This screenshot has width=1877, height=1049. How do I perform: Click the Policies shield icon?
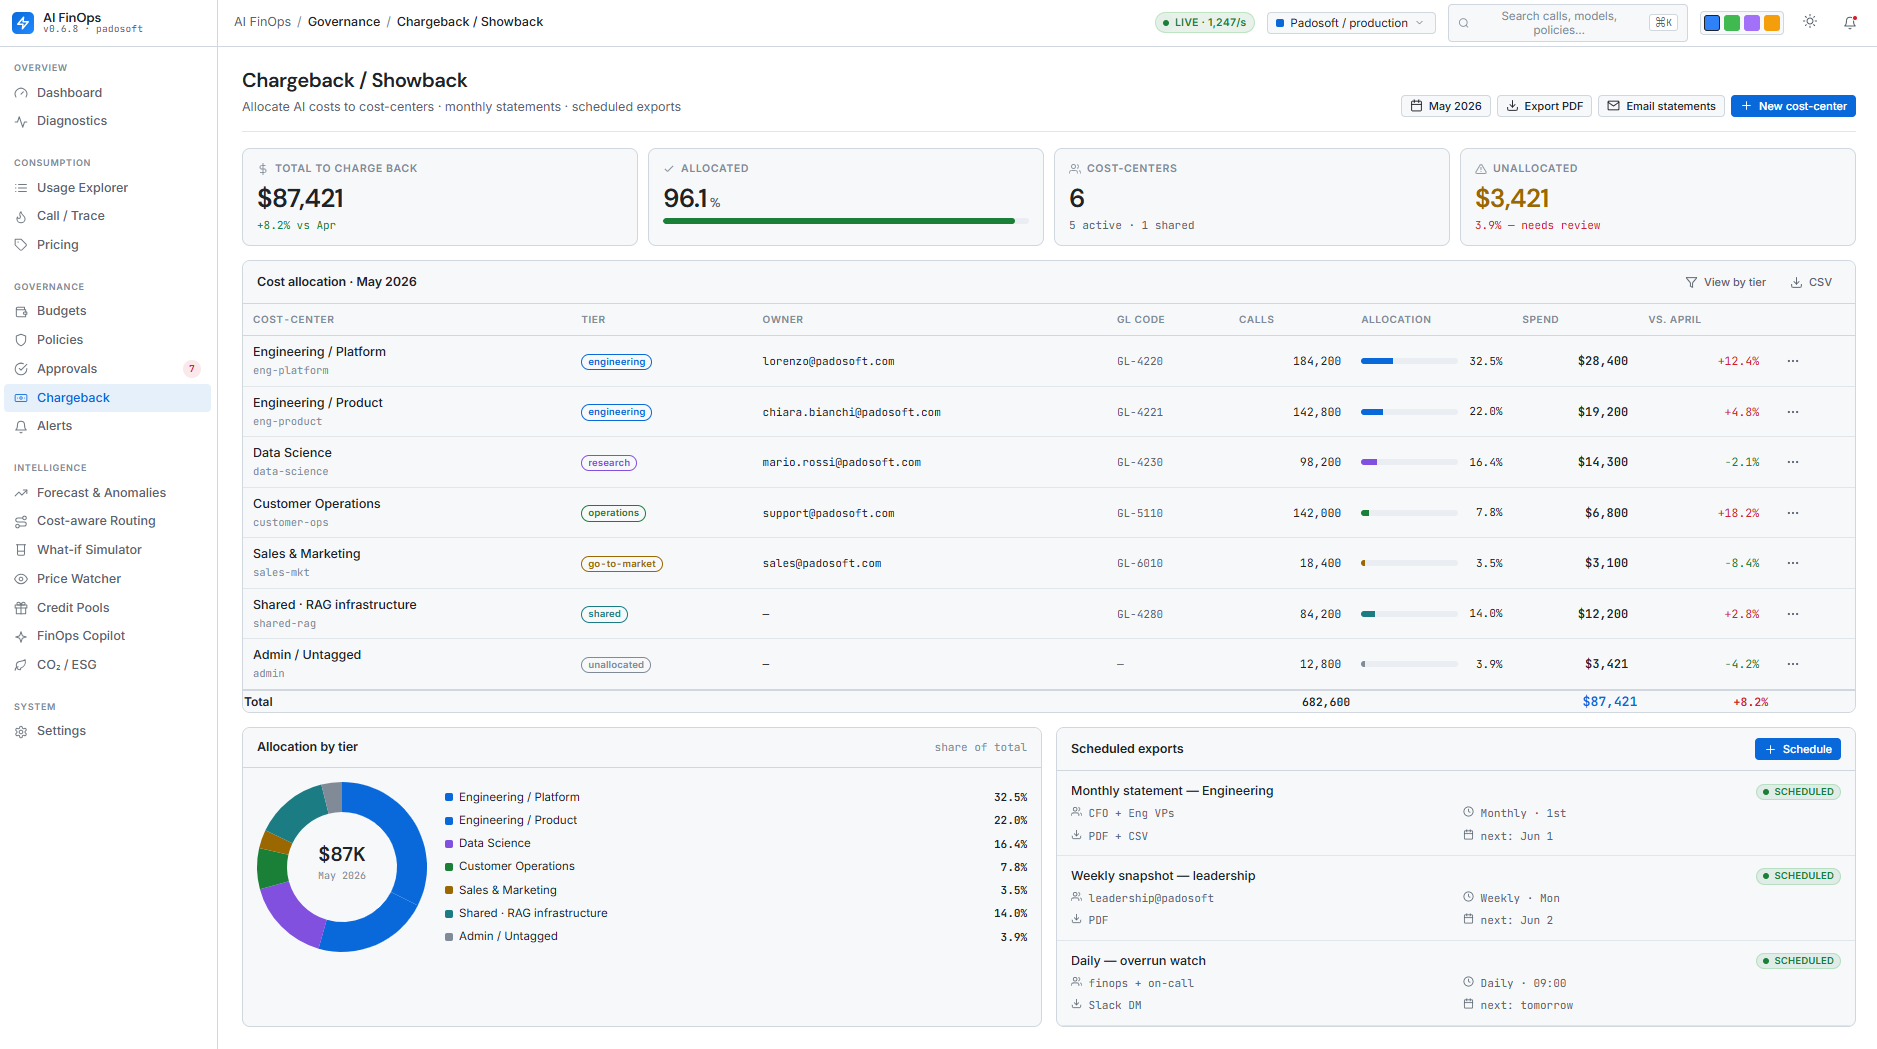point(21,340)
